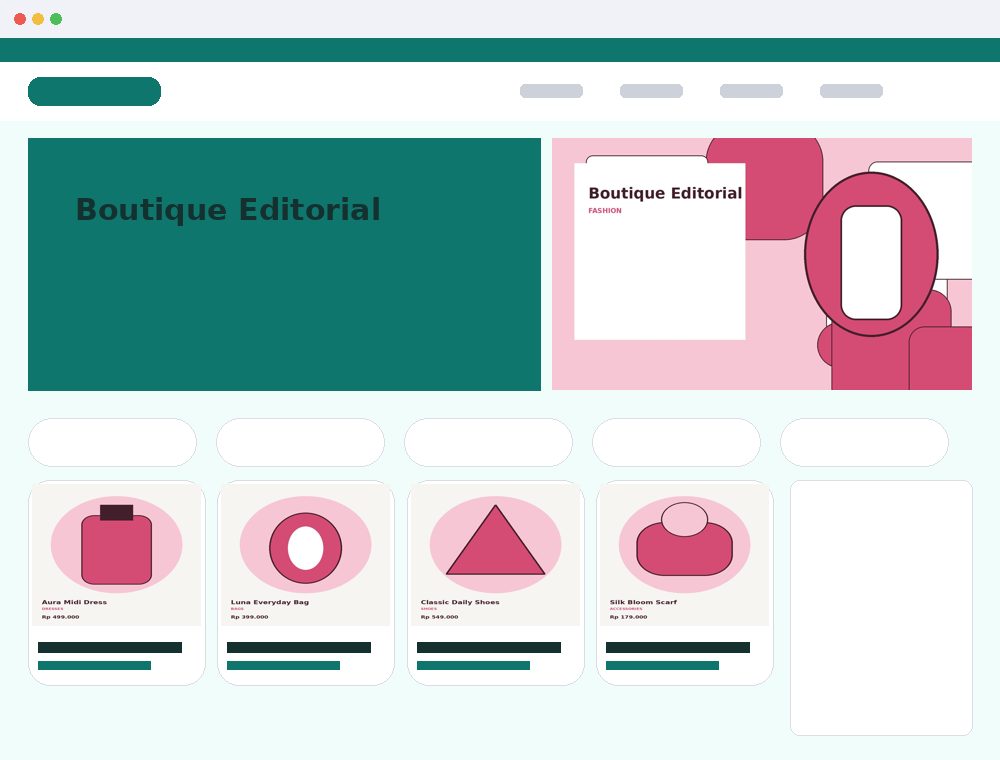Select the Classic Daily Shoes triangle icon
This screenshot has width=1000, height=760.
pos(496,541)
